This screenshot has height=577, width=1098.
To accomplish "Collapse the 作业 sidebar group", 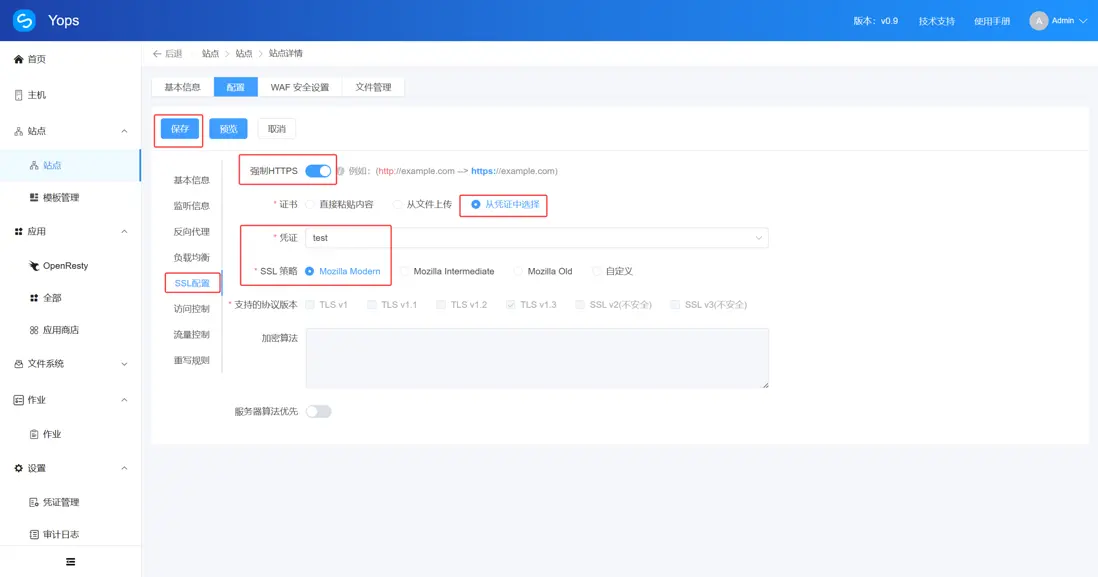I will (x=124, y=400).
